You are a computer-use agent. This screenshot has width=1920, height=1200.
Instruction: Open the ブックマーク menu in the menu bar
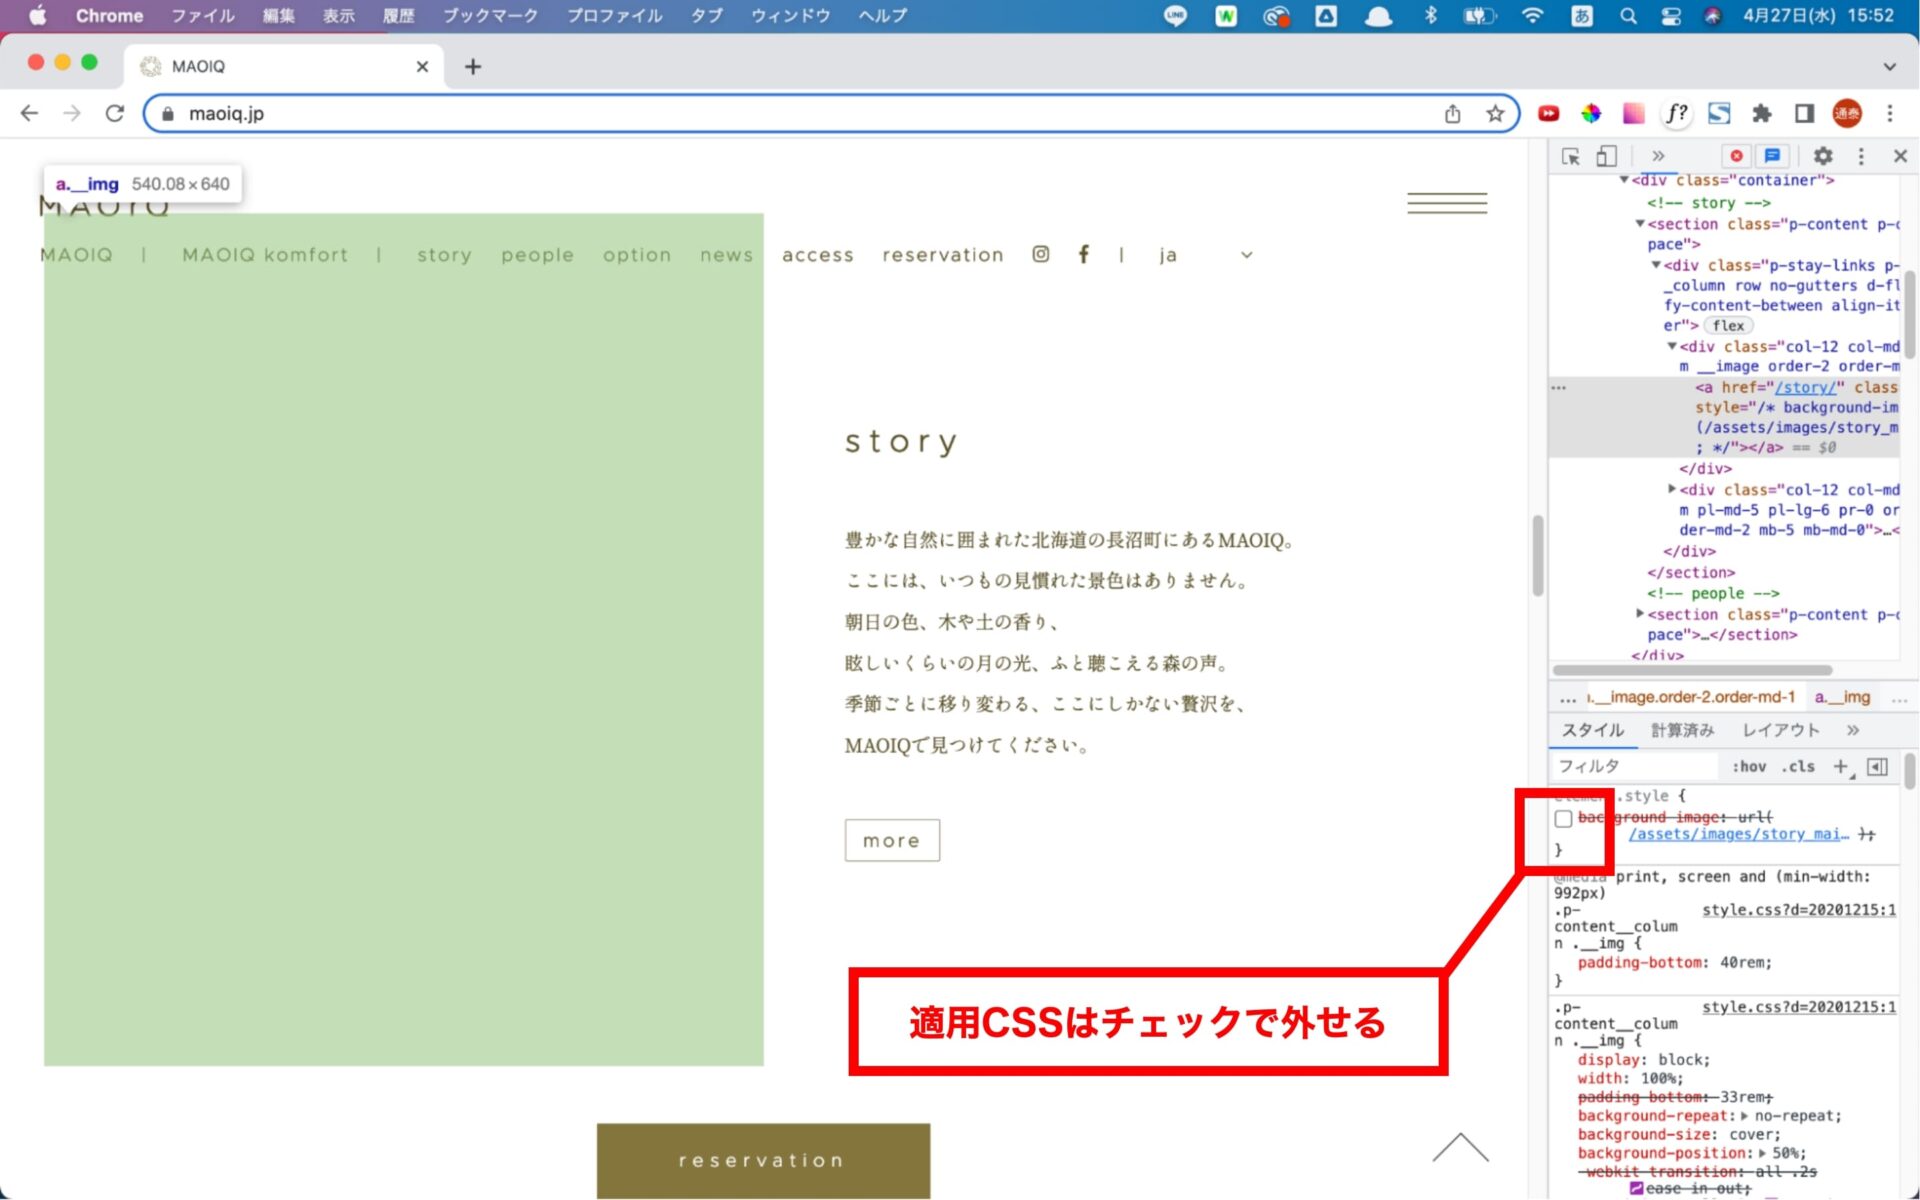(x=490, y=15)
